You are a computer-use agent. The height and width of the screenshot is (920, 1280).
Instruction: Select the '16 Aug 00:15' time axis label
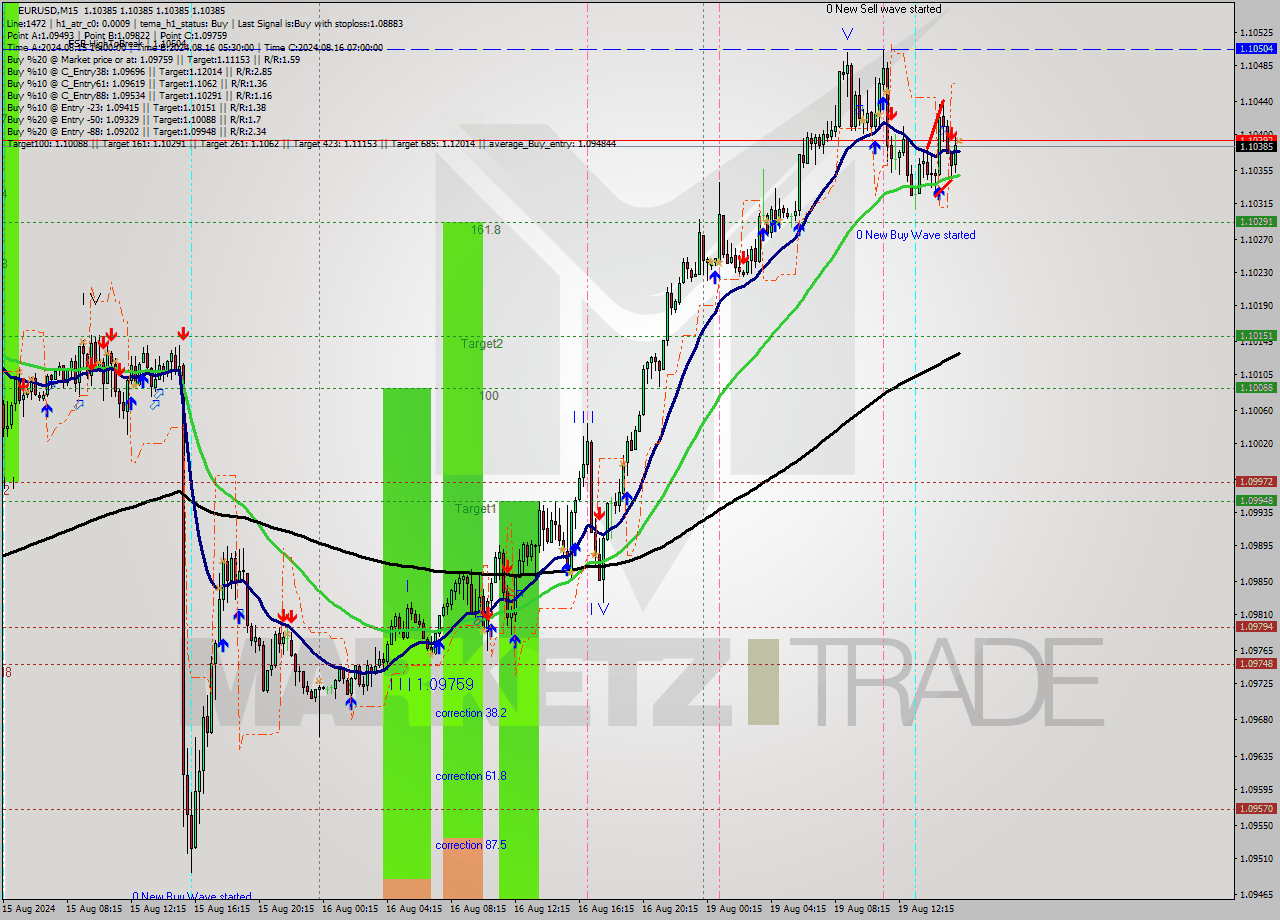(350, 910)
